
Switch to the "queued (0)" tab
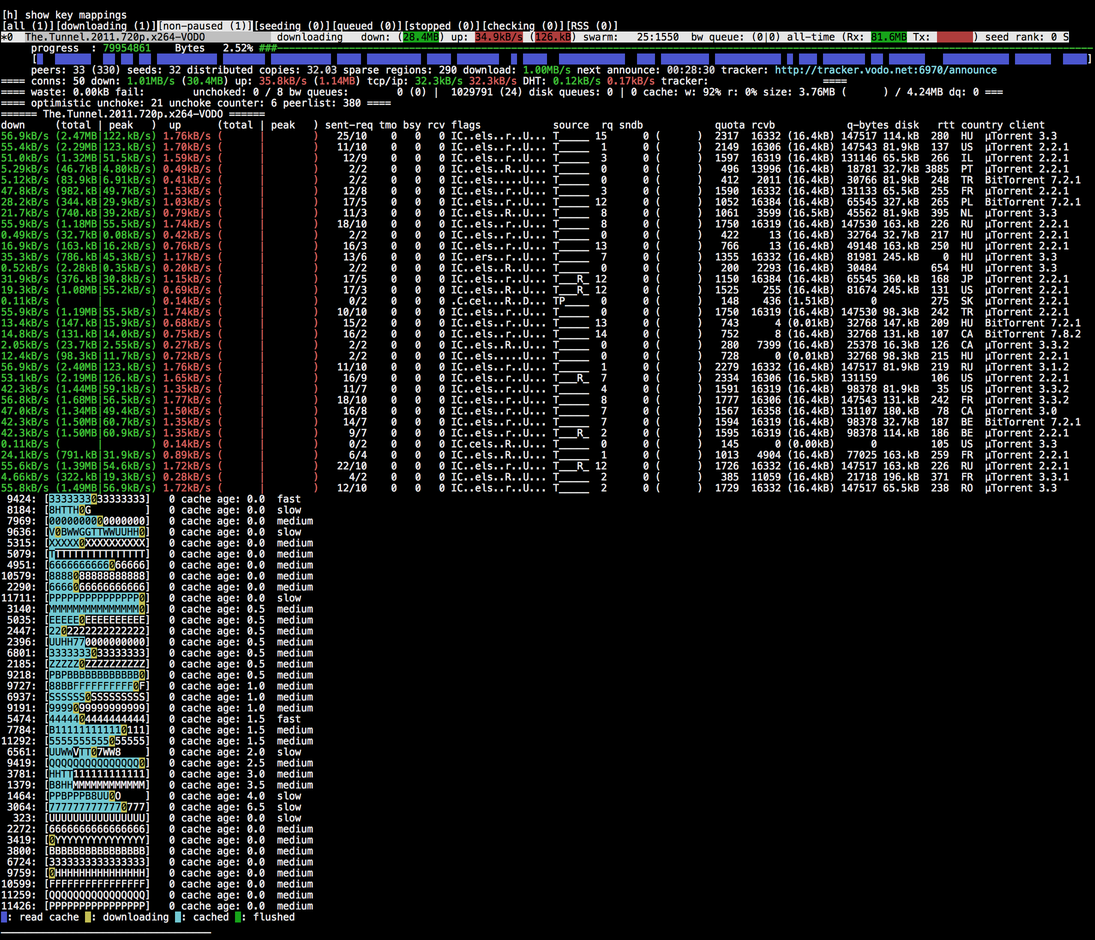click(x=366, y=26)
